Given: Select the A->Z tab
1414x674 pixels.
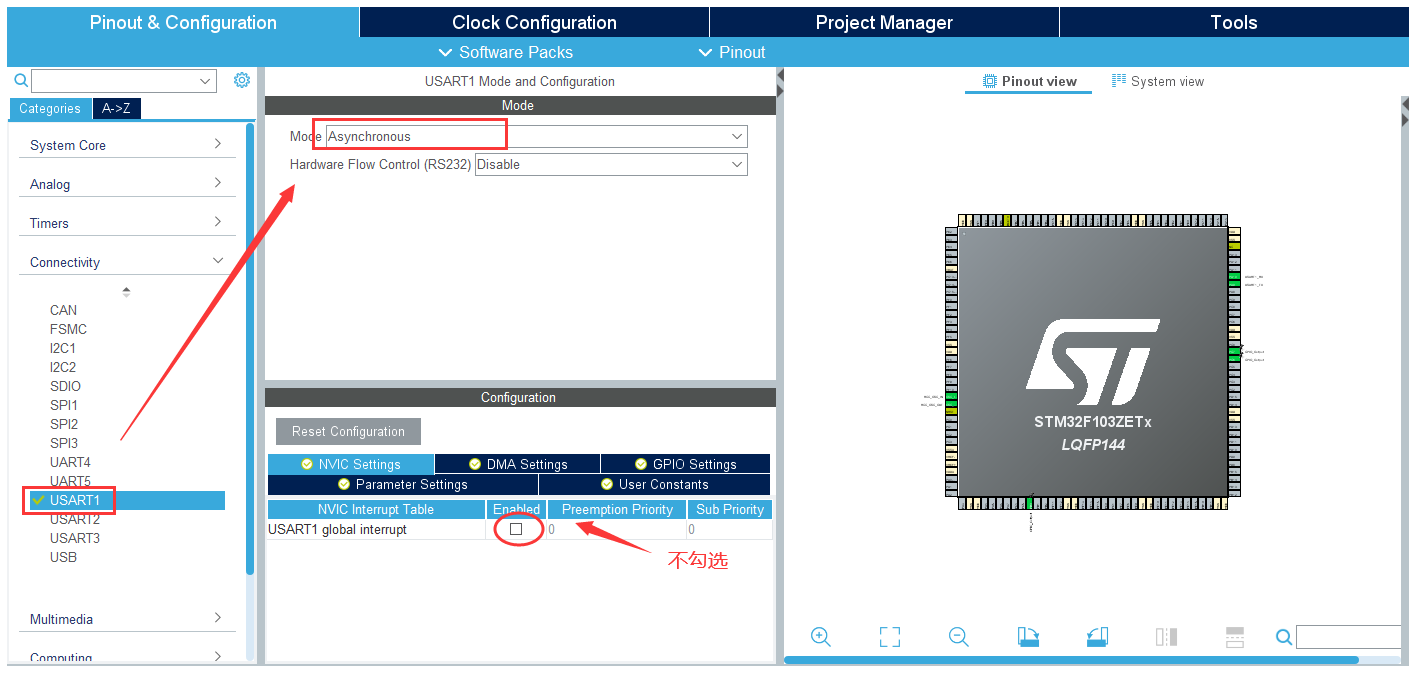Looking at the screenshot, I should click(x=116, y=109).
